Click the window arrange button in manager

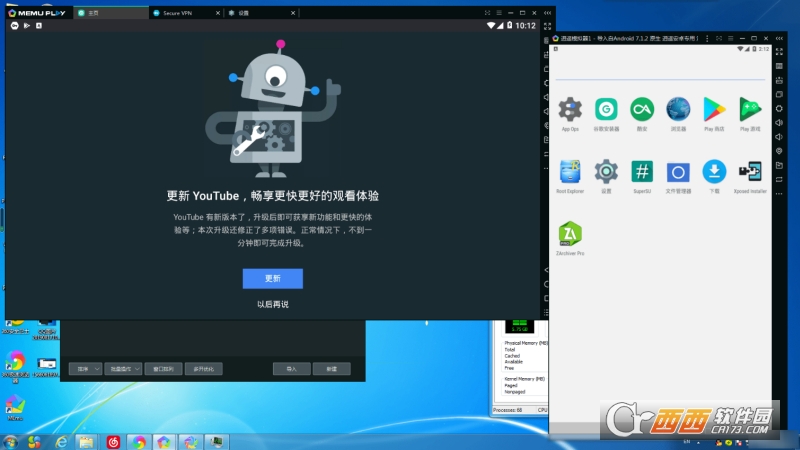(x=163, y=369)
